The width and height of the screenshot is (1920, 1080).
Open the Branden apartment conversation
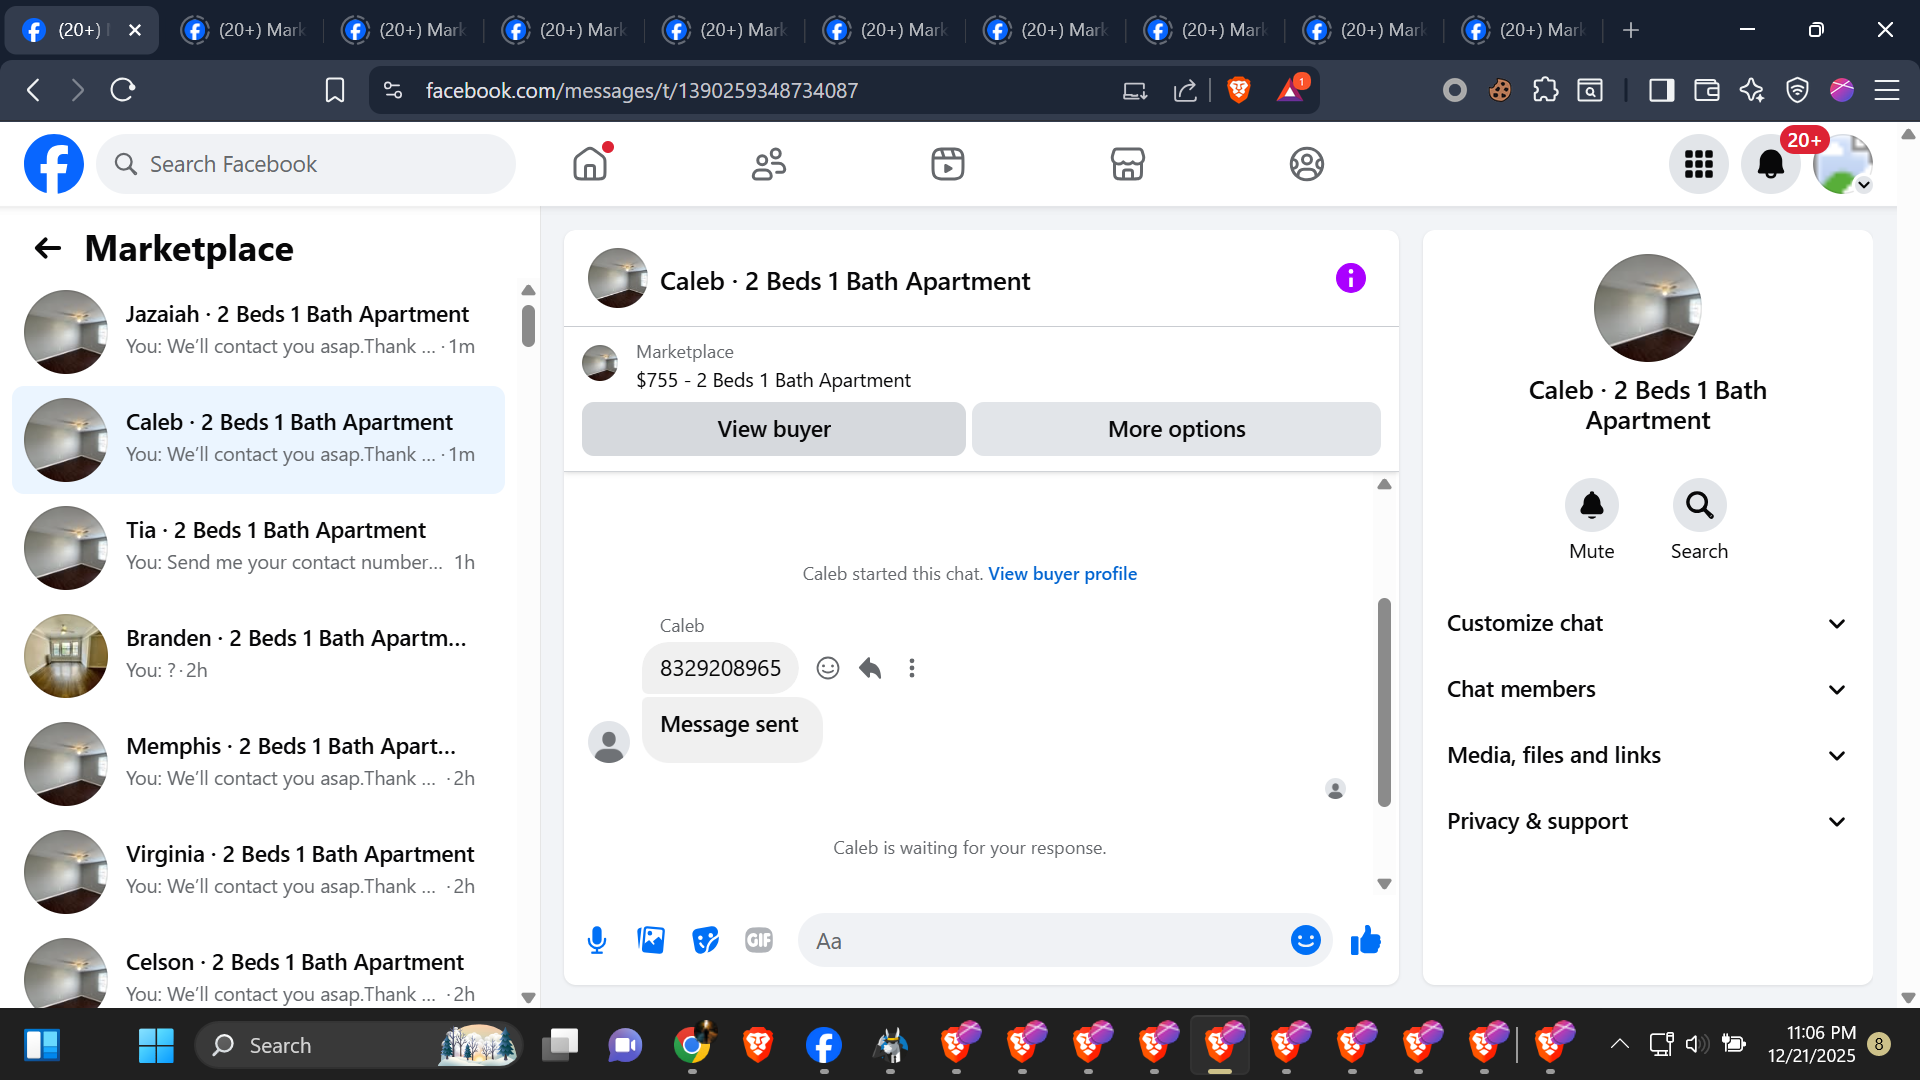click(258, 655)
